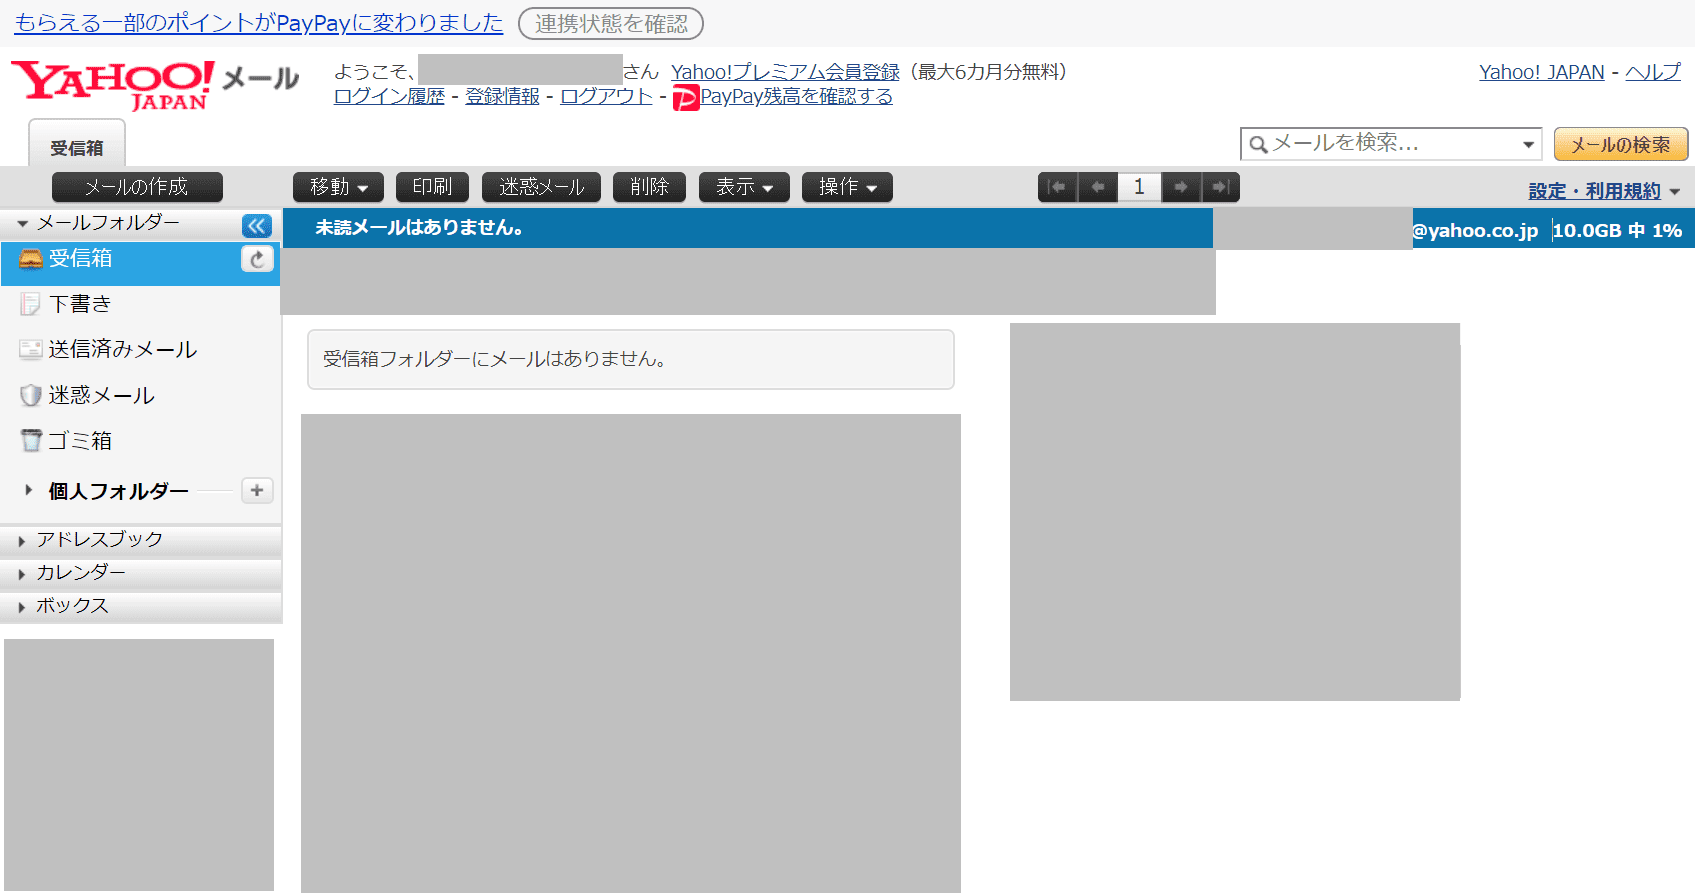Open PayPay残高を確認する link
Viewport: 1695px width, 893px height.
796,96
